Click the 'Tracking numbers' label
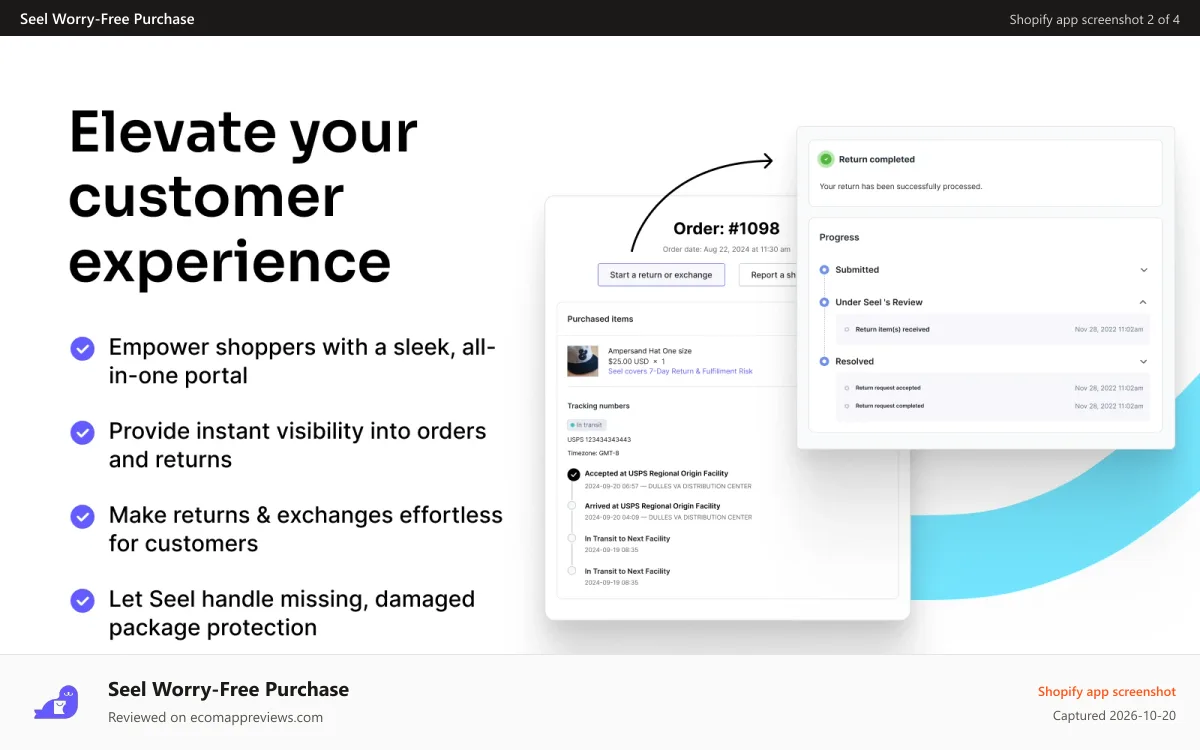Screen dimensions: 1200x750 pos(598,406)
